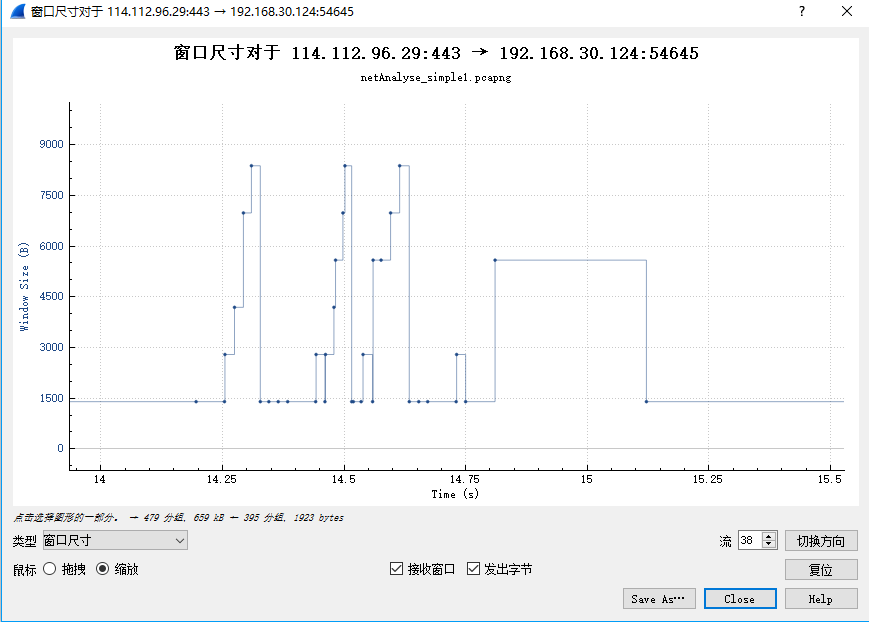Click the 14.75 x-axis tick label
This screenshot has width=869, height=622.
(x=464, y=479)
